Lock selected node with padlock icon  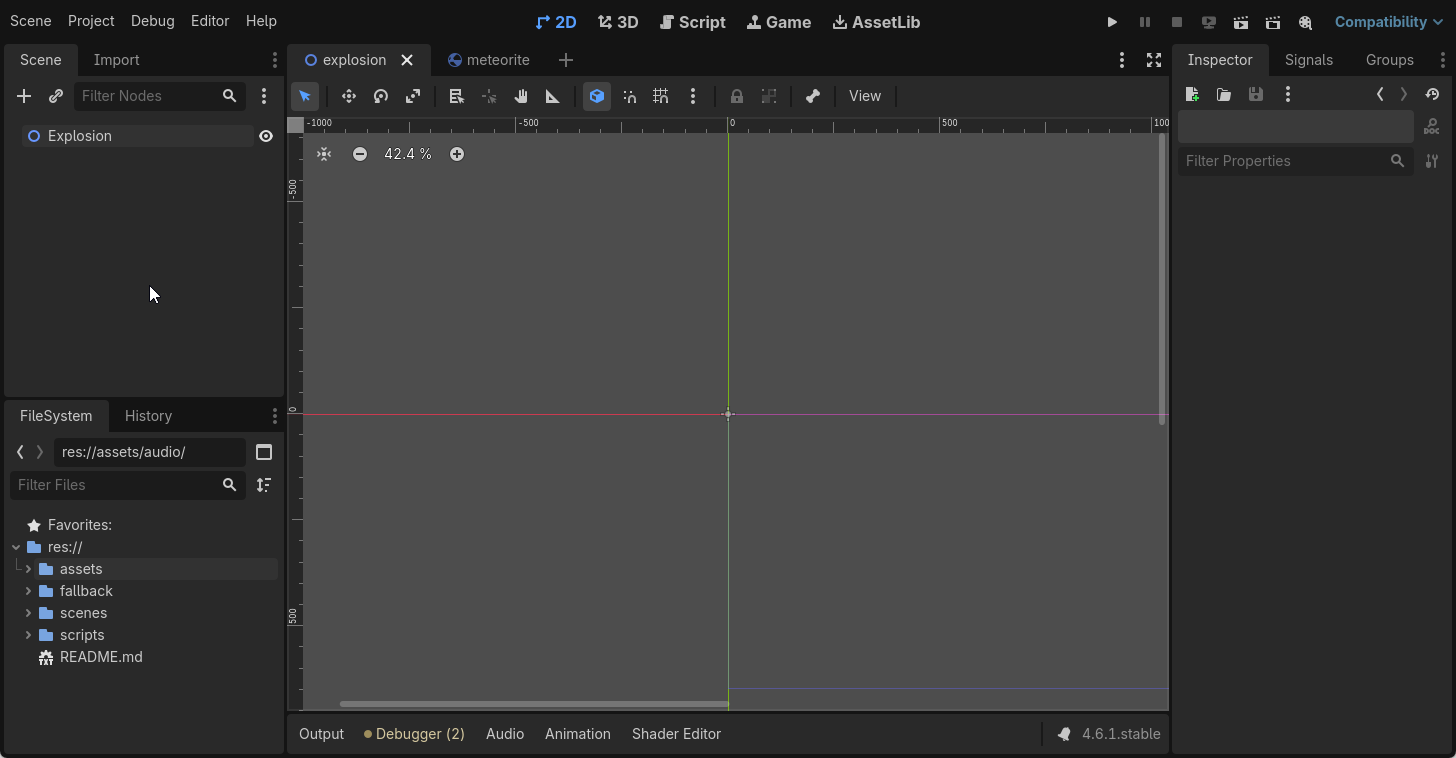[x=737, y=96]
